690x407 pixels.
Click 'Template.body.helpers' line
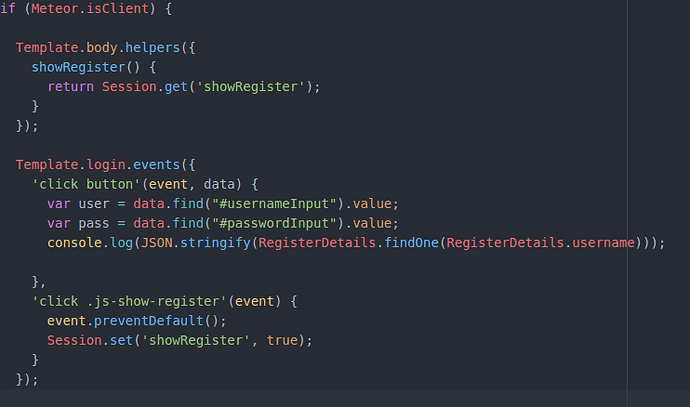106,48
